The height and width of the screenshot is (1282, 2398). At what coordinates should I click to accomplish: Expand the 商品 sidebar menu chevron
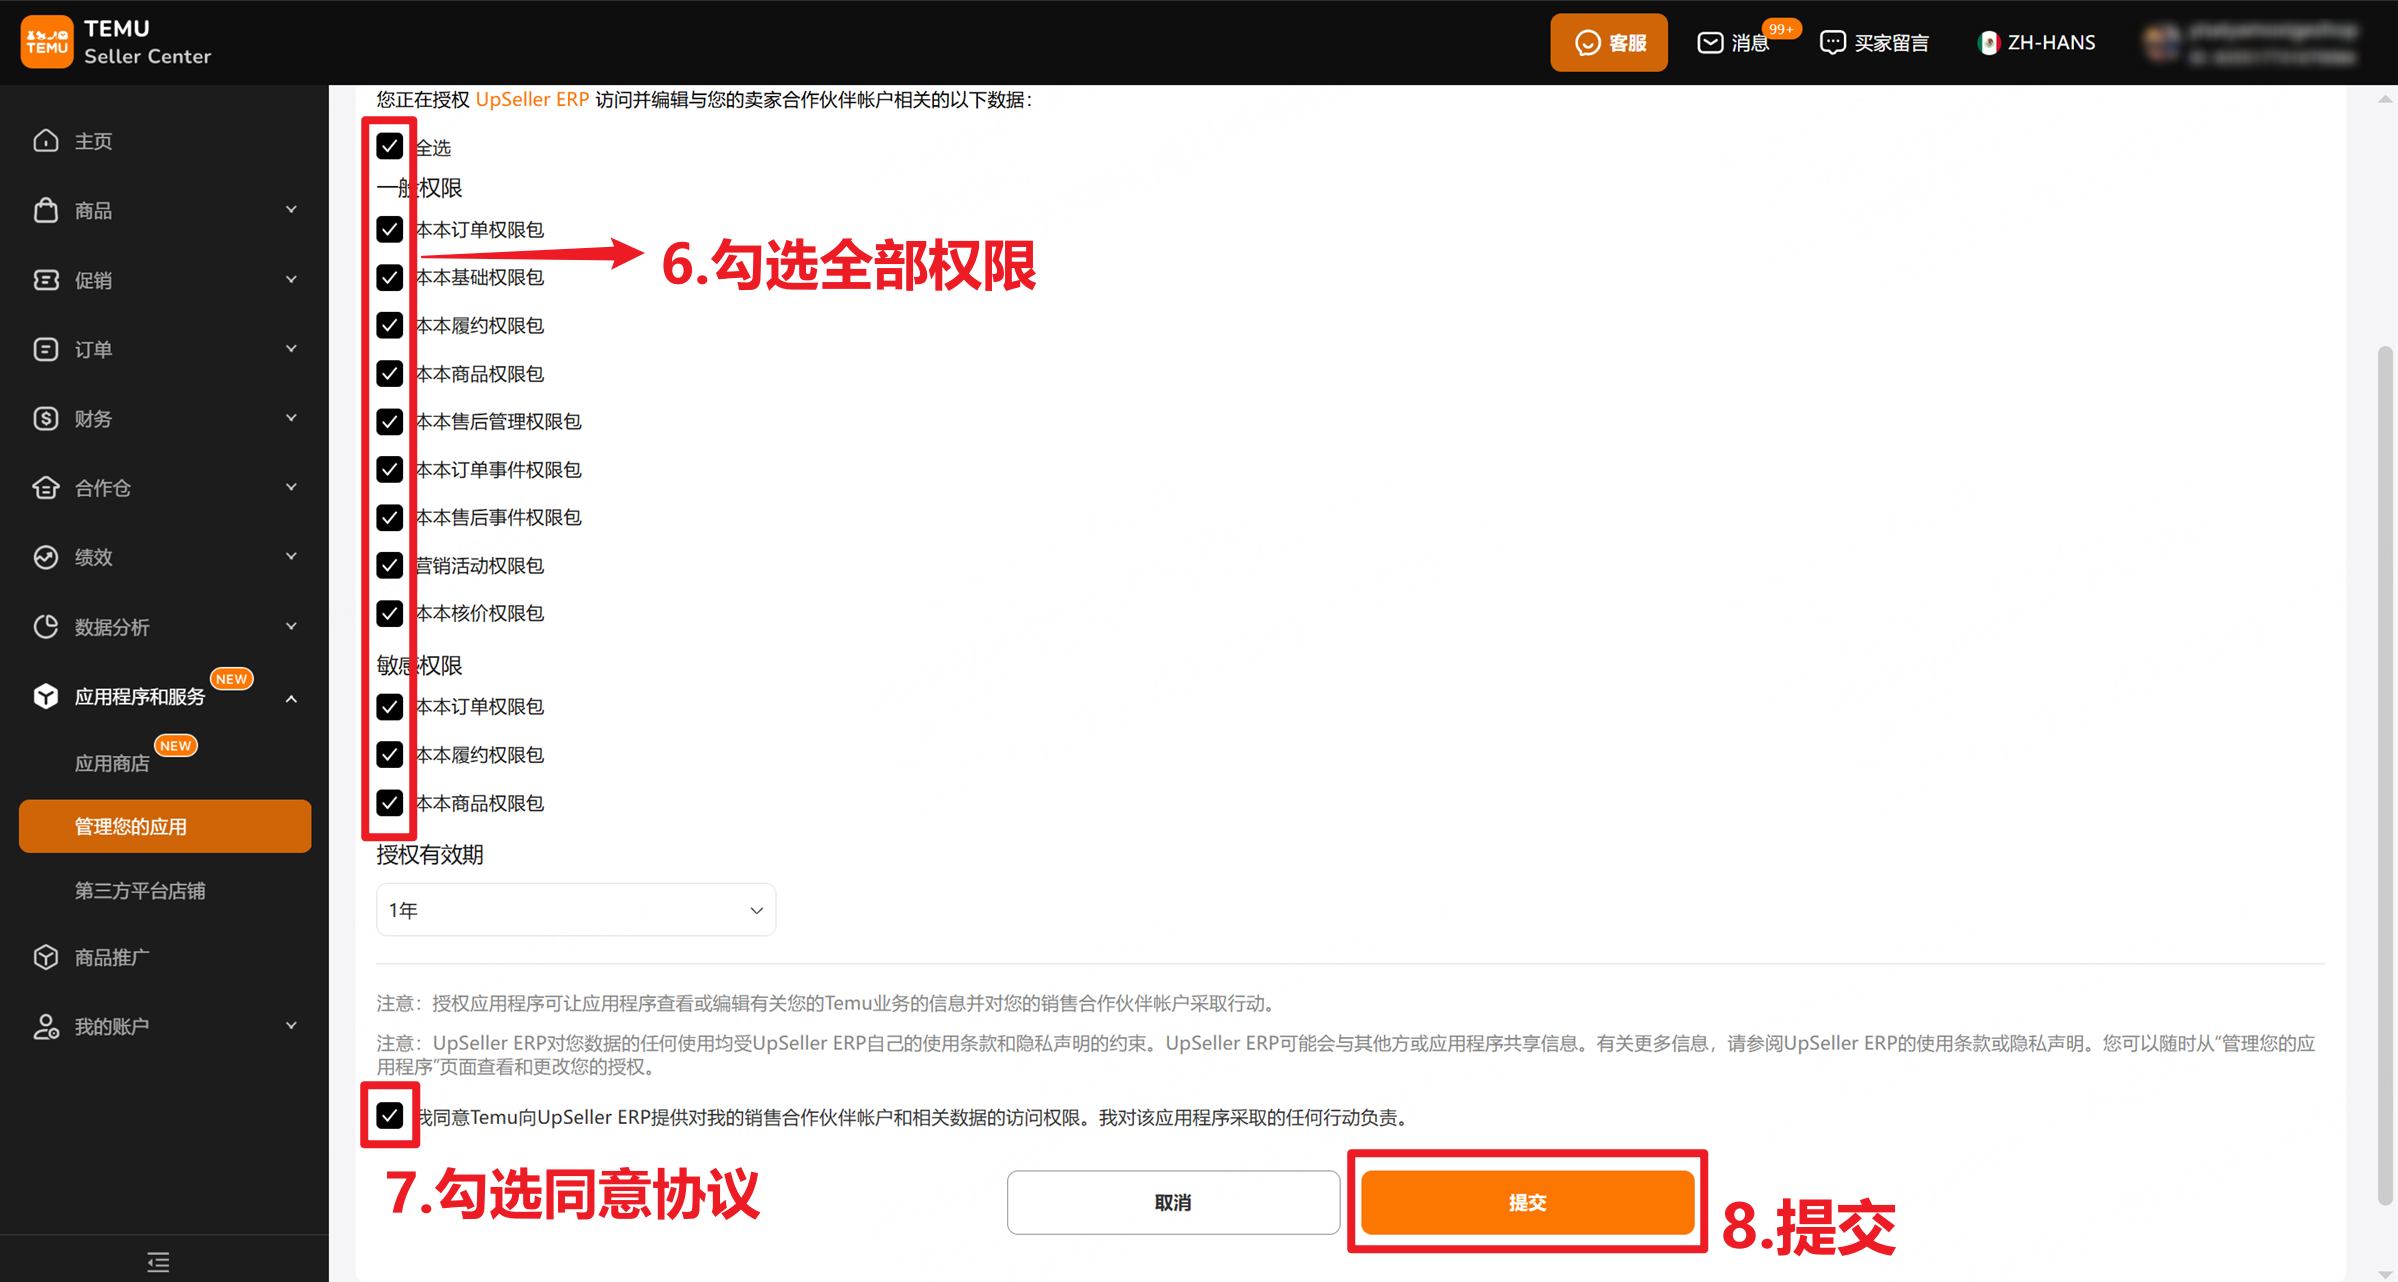pyautogui.click(x=291, y=210)
